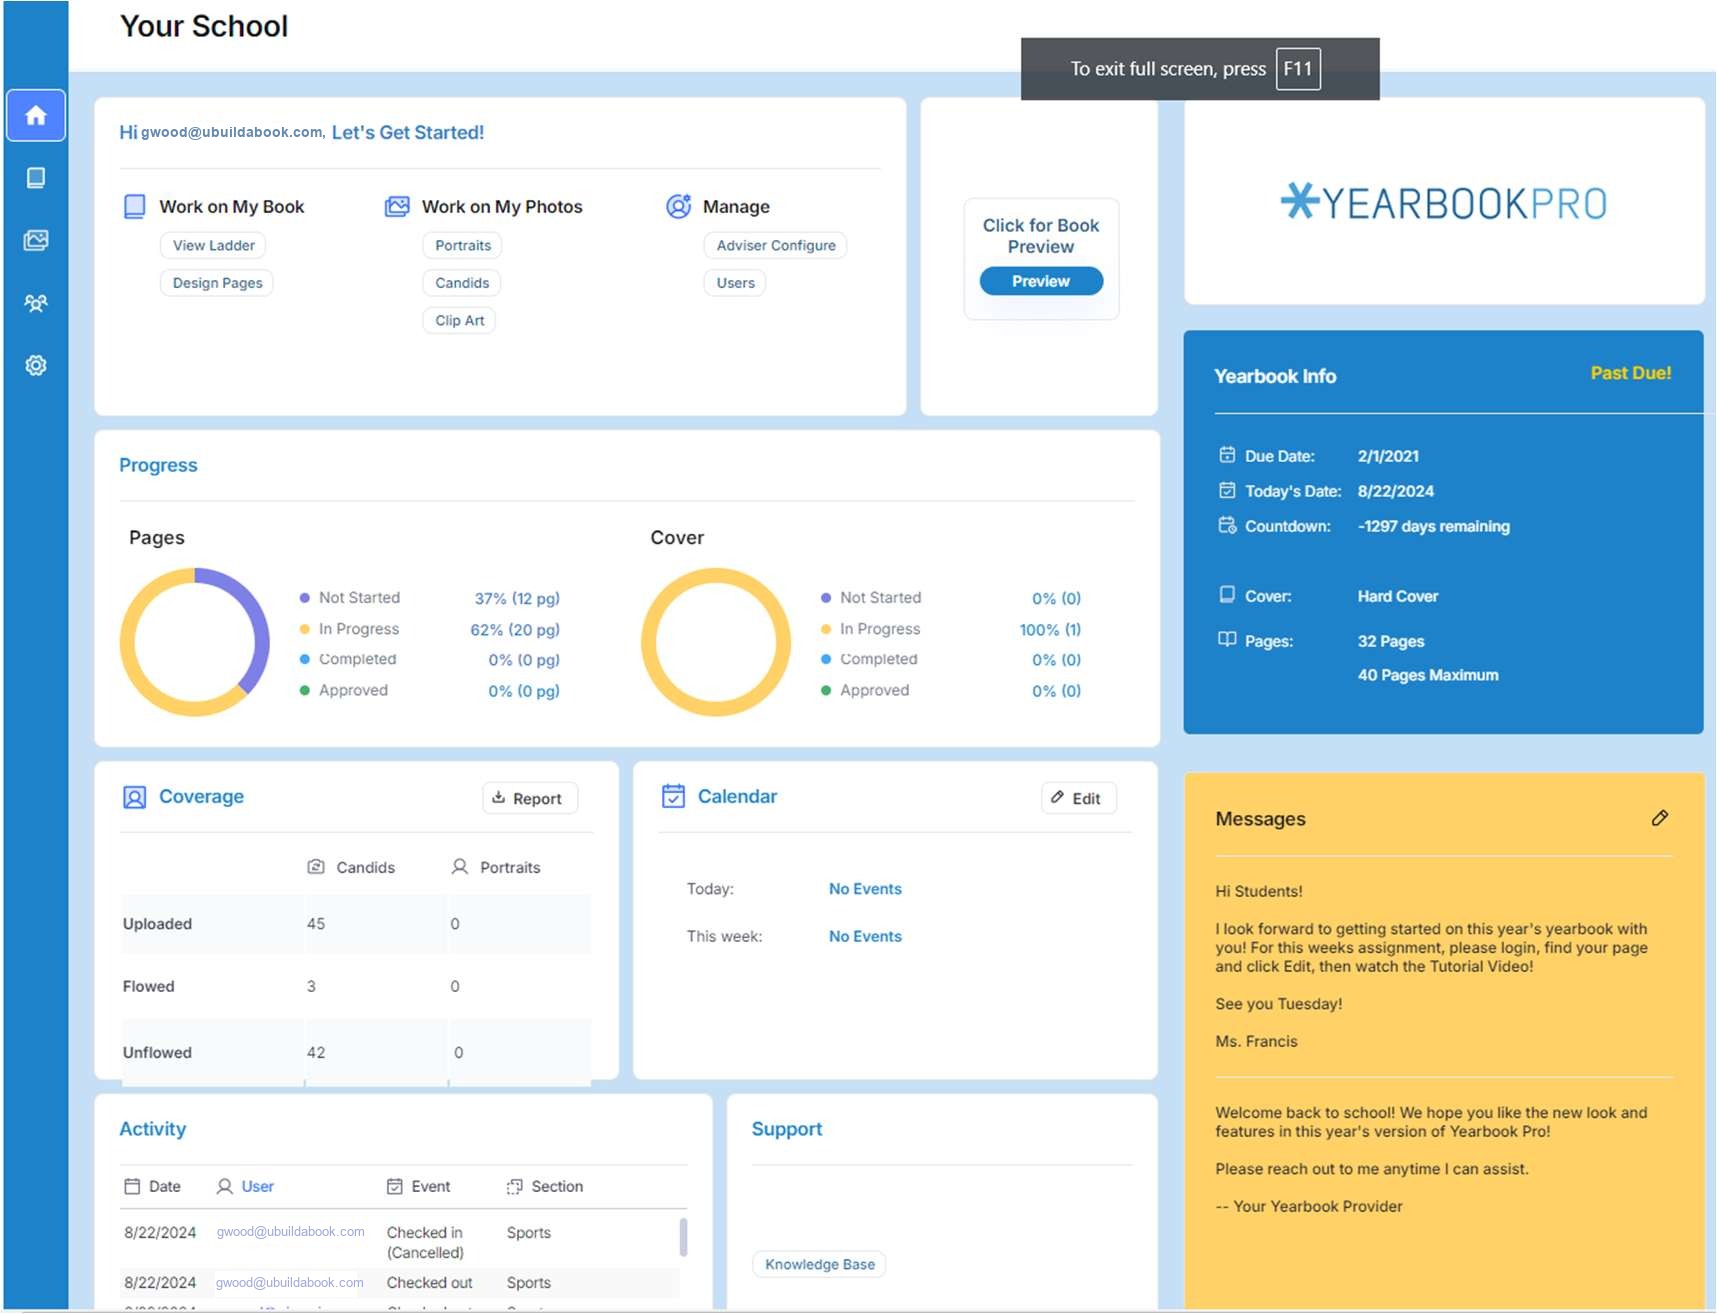Image resolution: width=1717 pixels, height=1314 pixels.
Task: Click the Coverage panel icon
Action: pos(134,797)
